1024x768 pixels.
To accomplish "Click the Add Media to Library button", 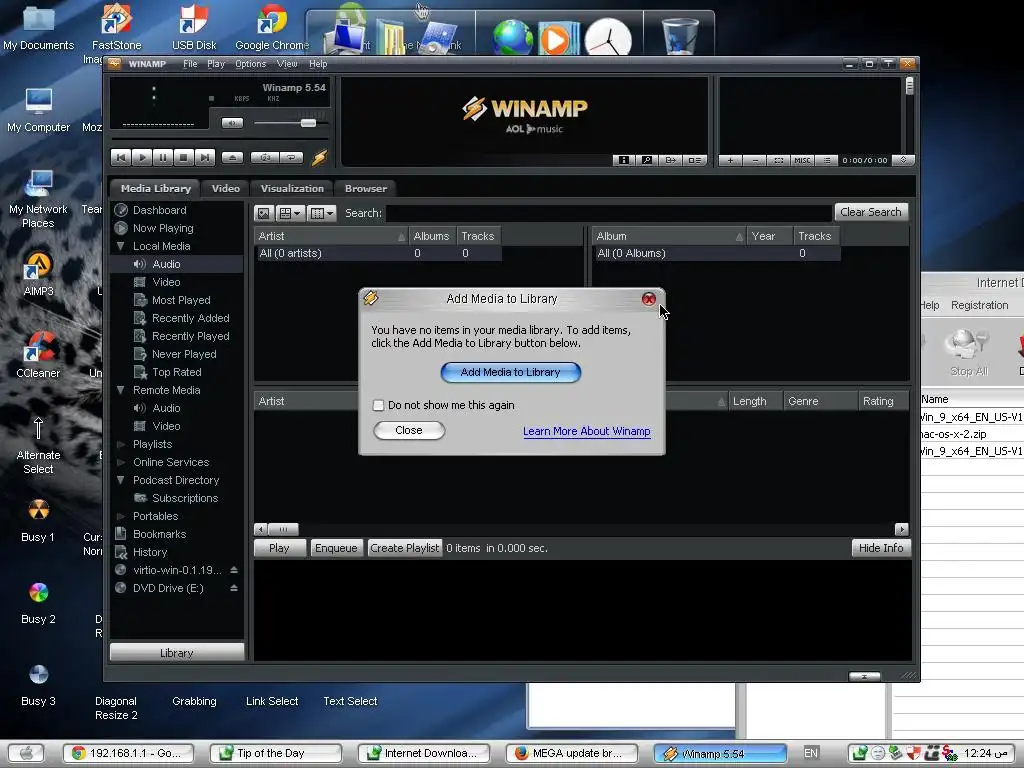I will point(511,372).
